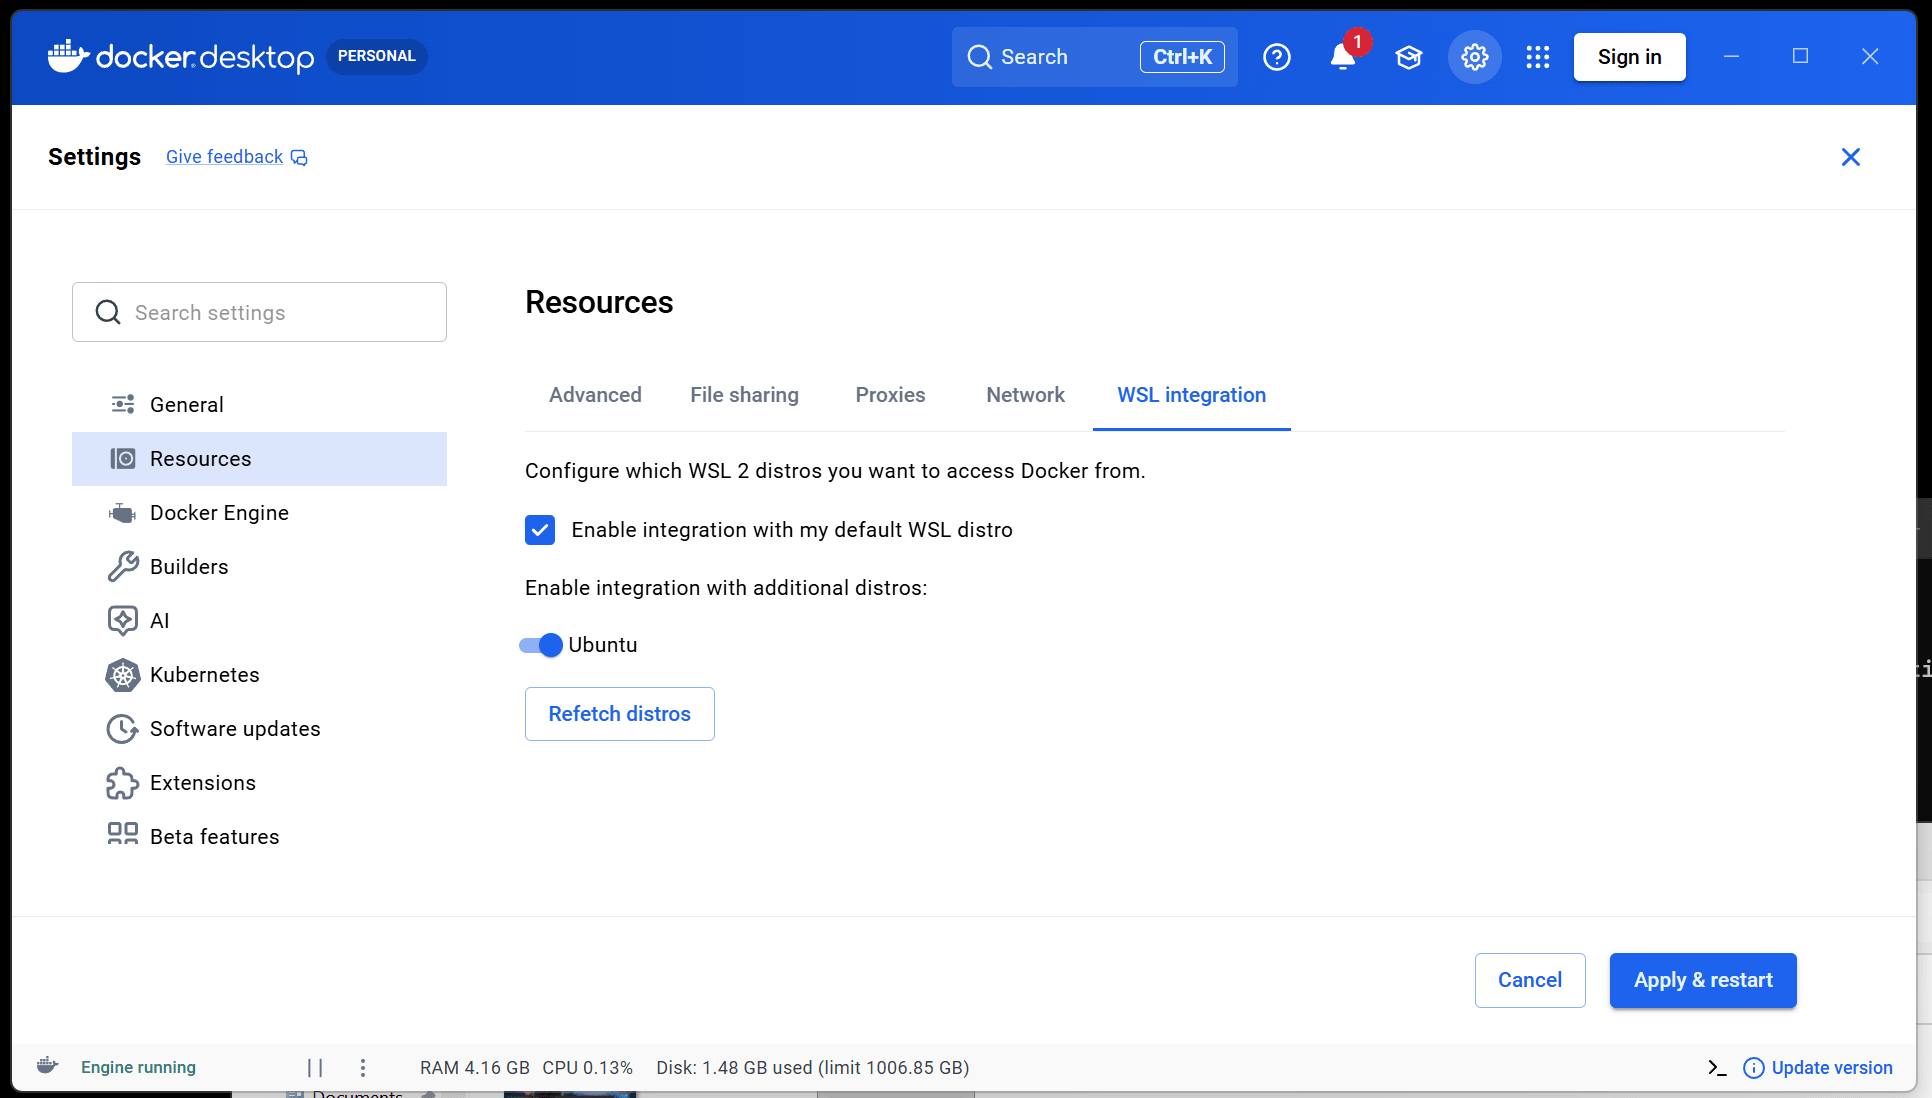Open Kubernetes settings section
Viewport: 1932px width, 1098px height.
point(259,675)
